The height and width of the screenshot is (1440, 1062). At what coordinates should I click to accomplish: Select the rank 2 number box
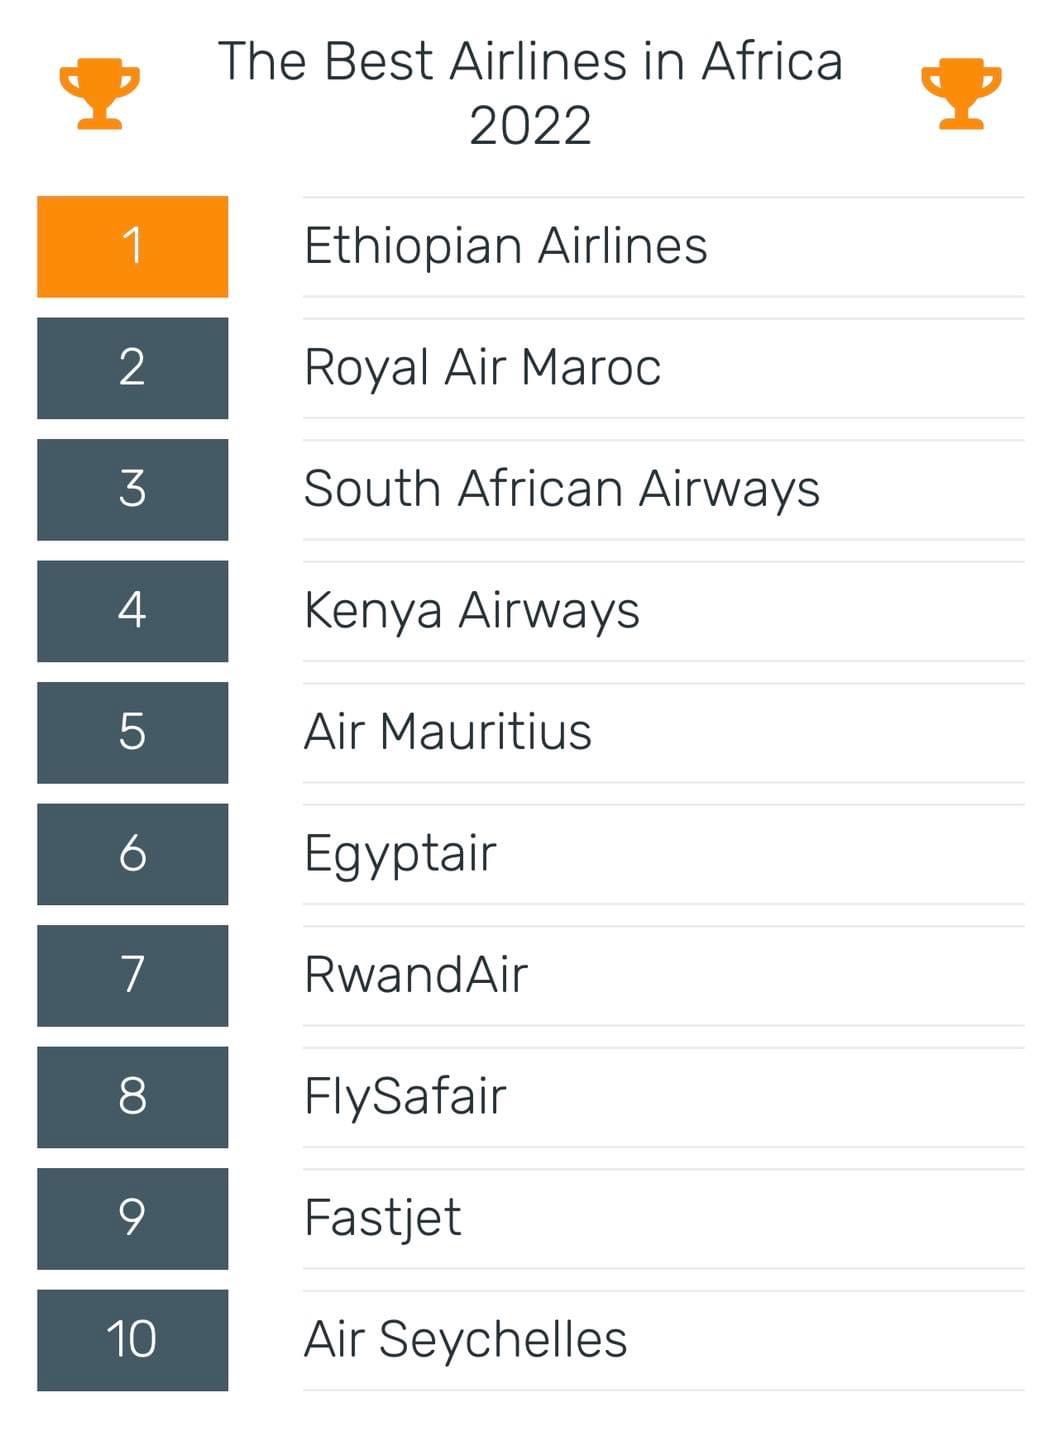point(132,367)
